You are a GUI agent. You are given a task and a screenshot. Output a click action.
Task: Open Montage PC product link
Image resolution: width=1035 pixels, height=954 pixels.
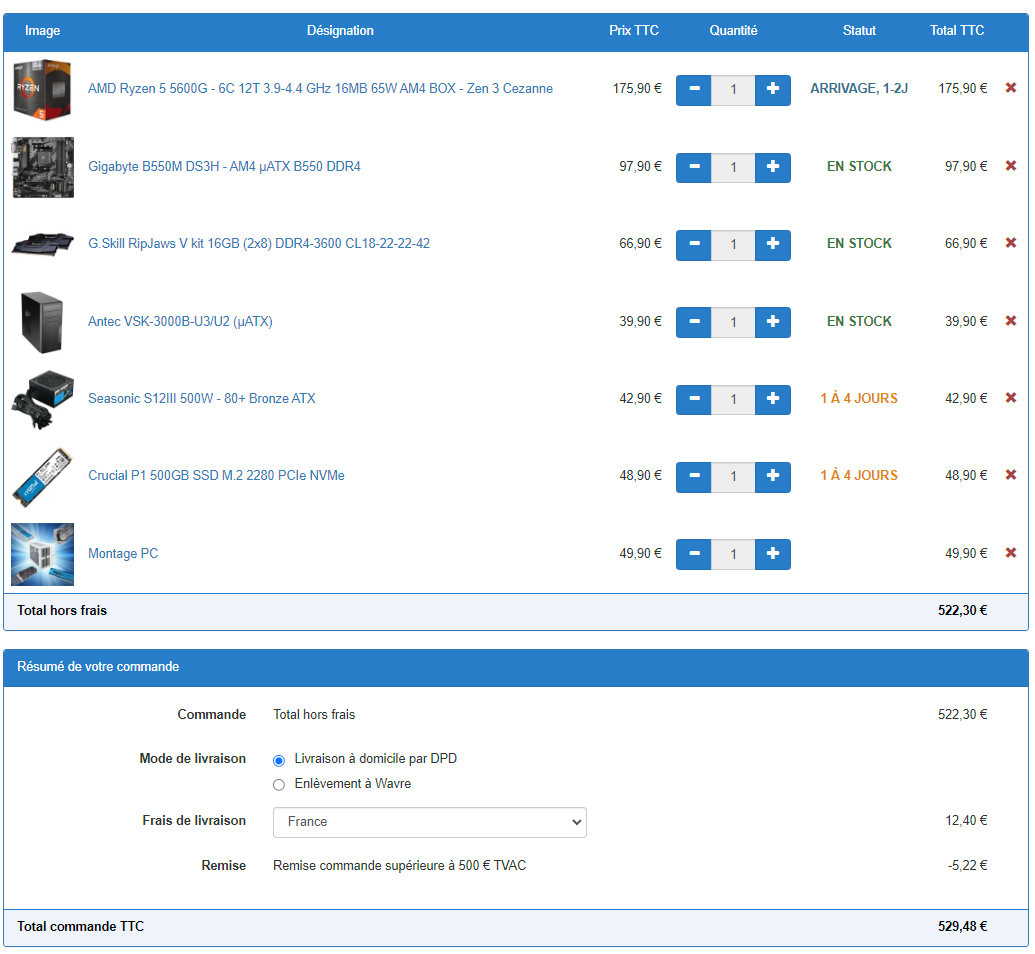123,554
